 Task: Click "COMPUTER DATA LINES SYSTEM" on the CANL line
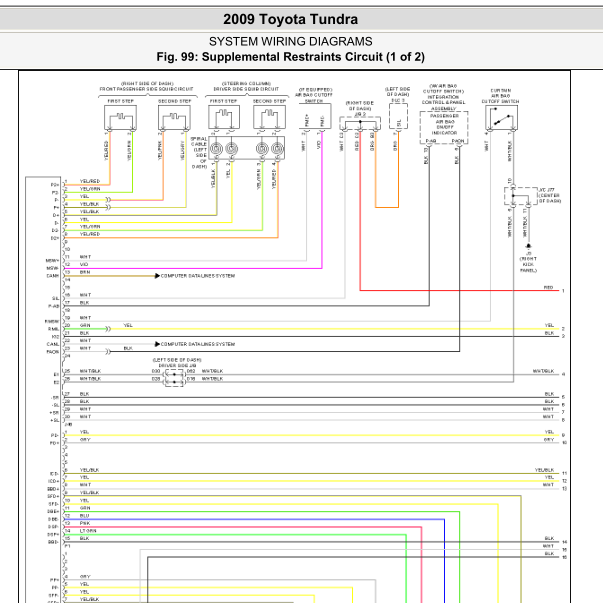pos(198,344)
